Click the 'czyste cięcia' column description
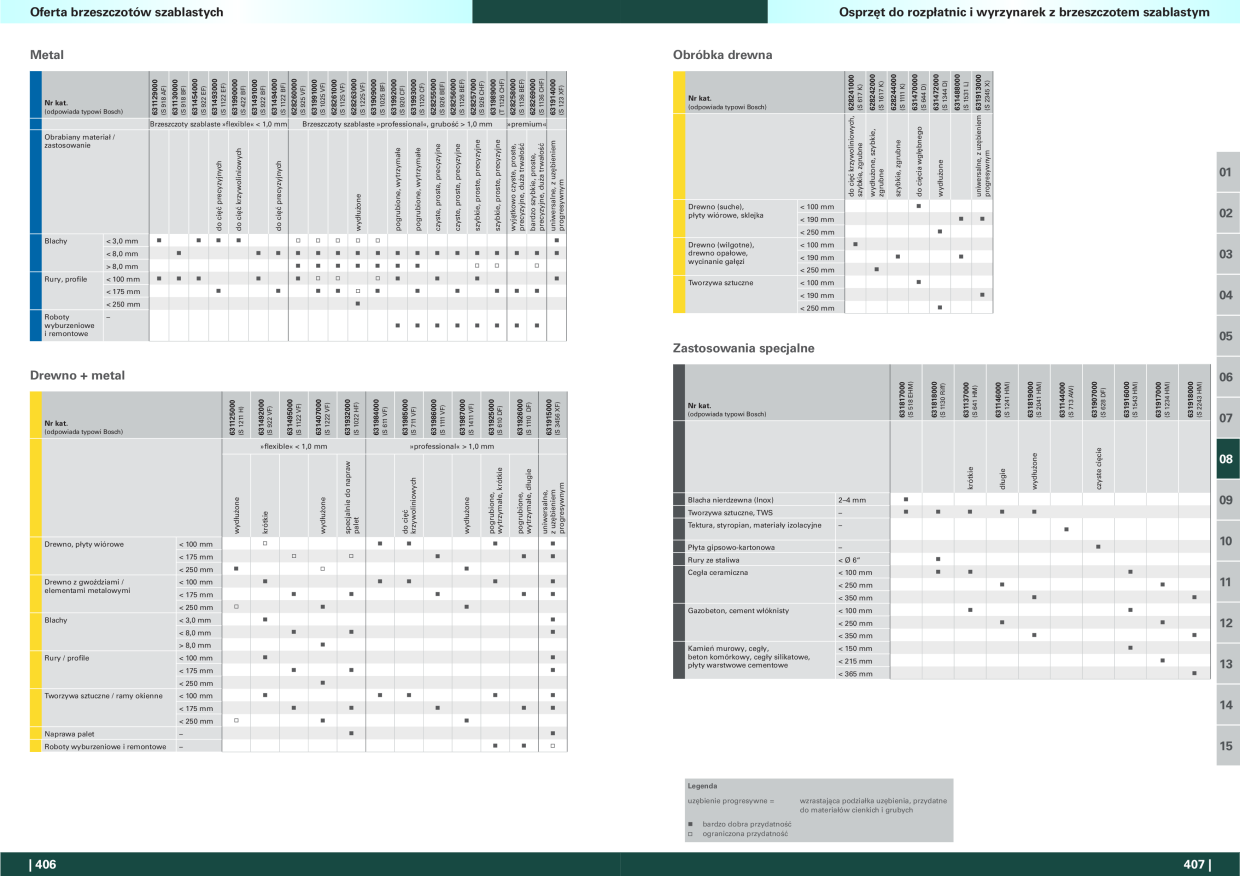Viewport: 1240px width, 876px height. click(1098, 468)
